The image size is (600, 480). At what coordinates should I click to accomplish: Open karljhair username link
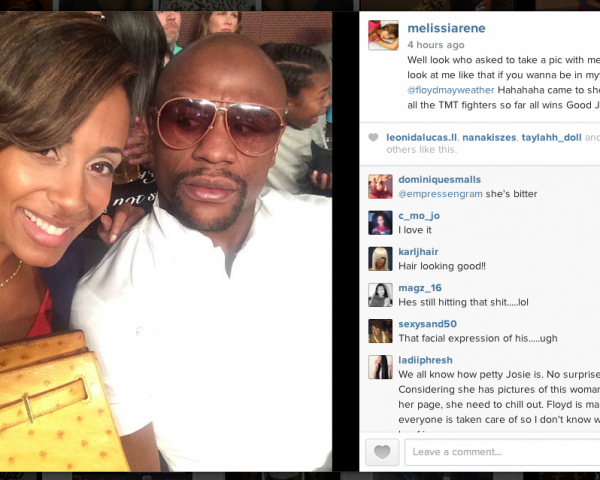(x=418, y=251)
